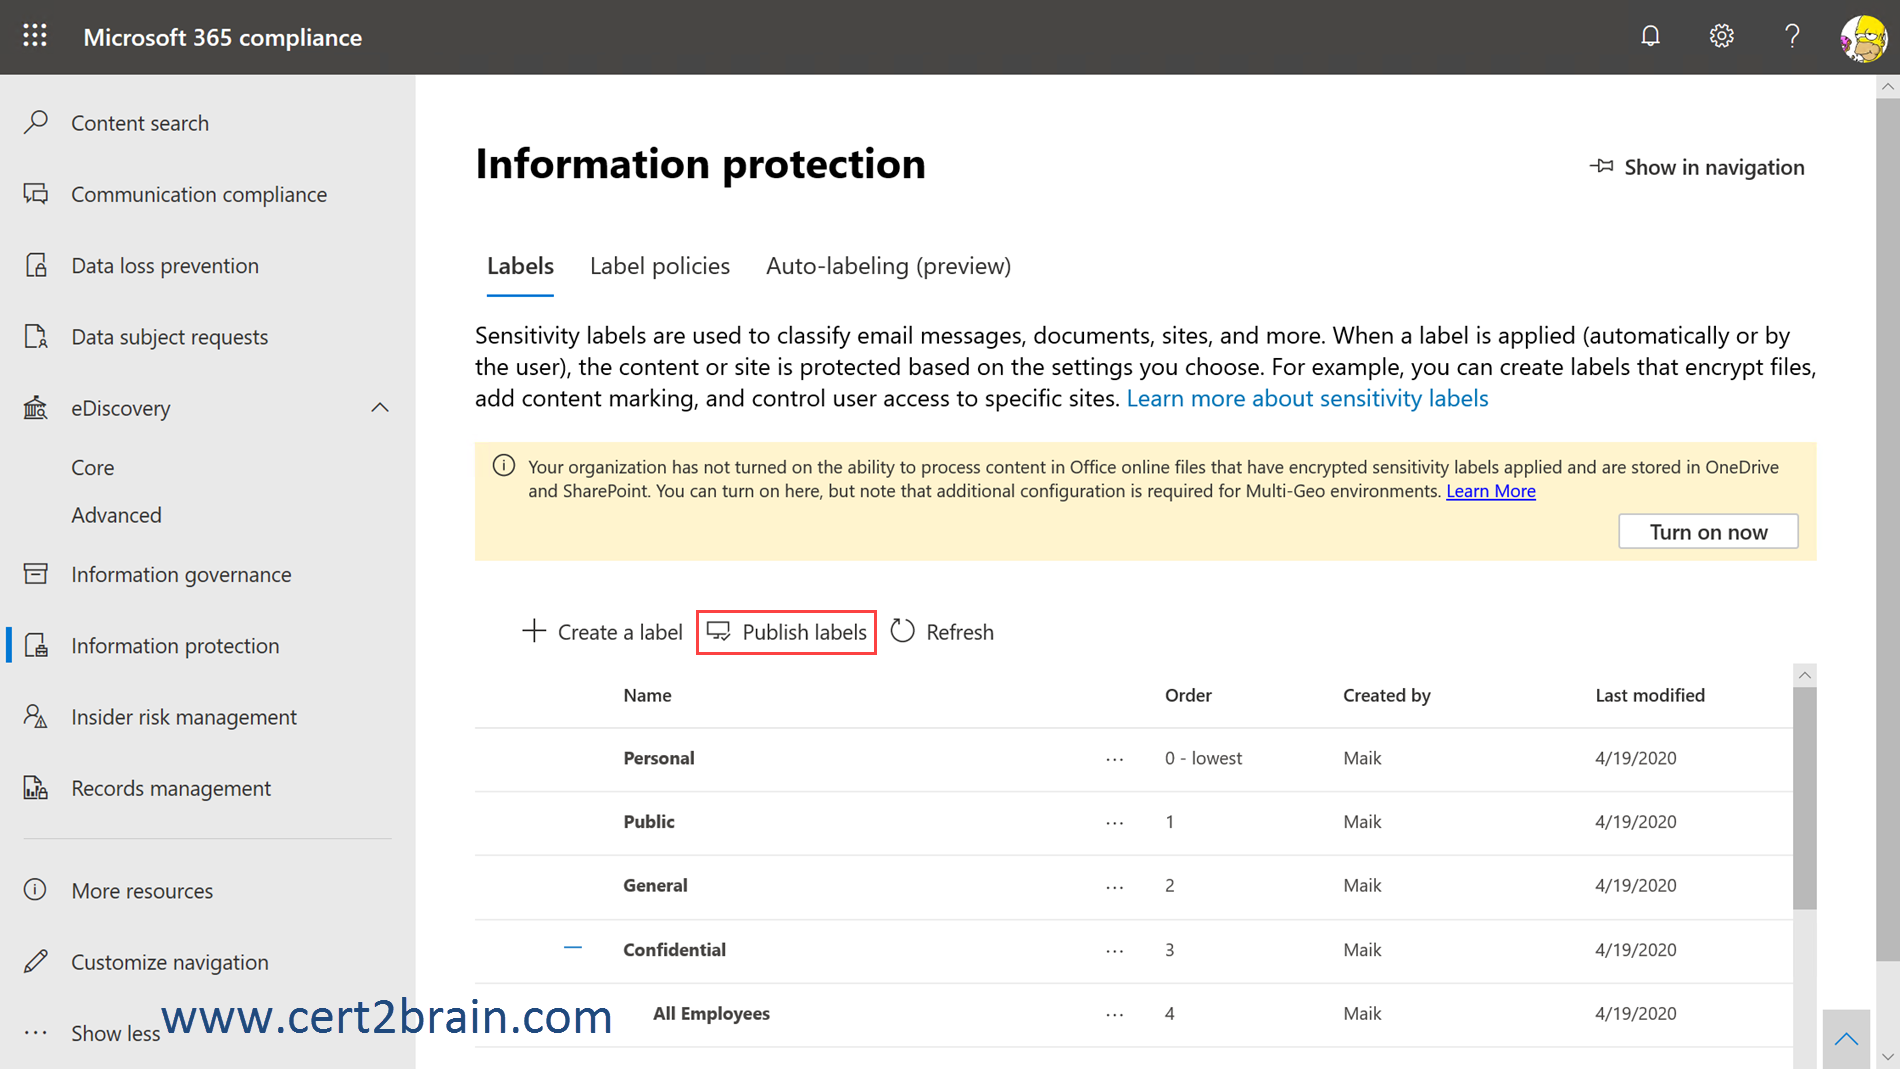This screenshot has height=1069, width=1900.
Task: Click the Information protection lock icon
Action: (x=36, y=645)
